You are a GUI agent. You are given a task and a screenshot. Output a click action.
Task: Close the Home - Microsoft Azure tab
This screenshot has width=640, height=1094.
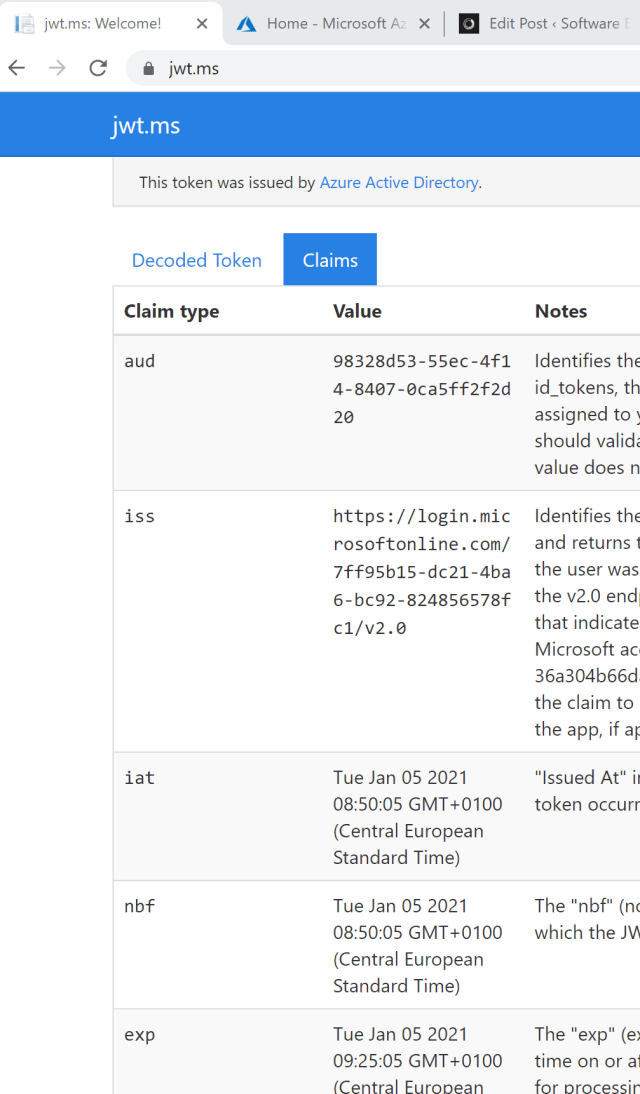[424, 23]
